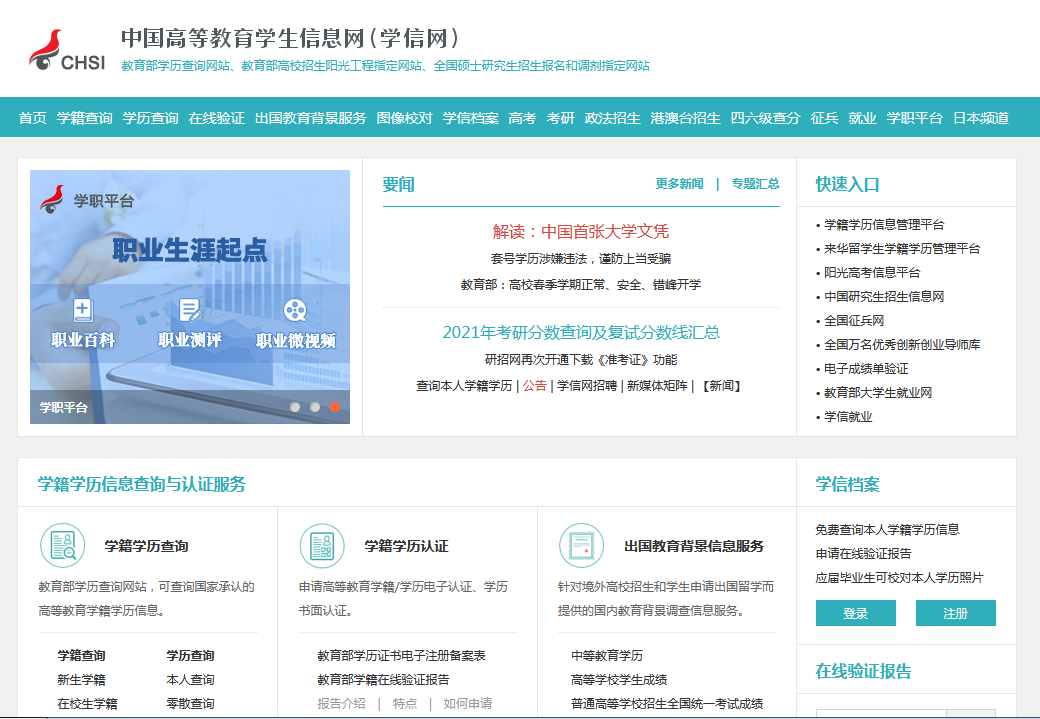Open 在校生学籍 link
The image size is (1040, 719).
(88, 703)
